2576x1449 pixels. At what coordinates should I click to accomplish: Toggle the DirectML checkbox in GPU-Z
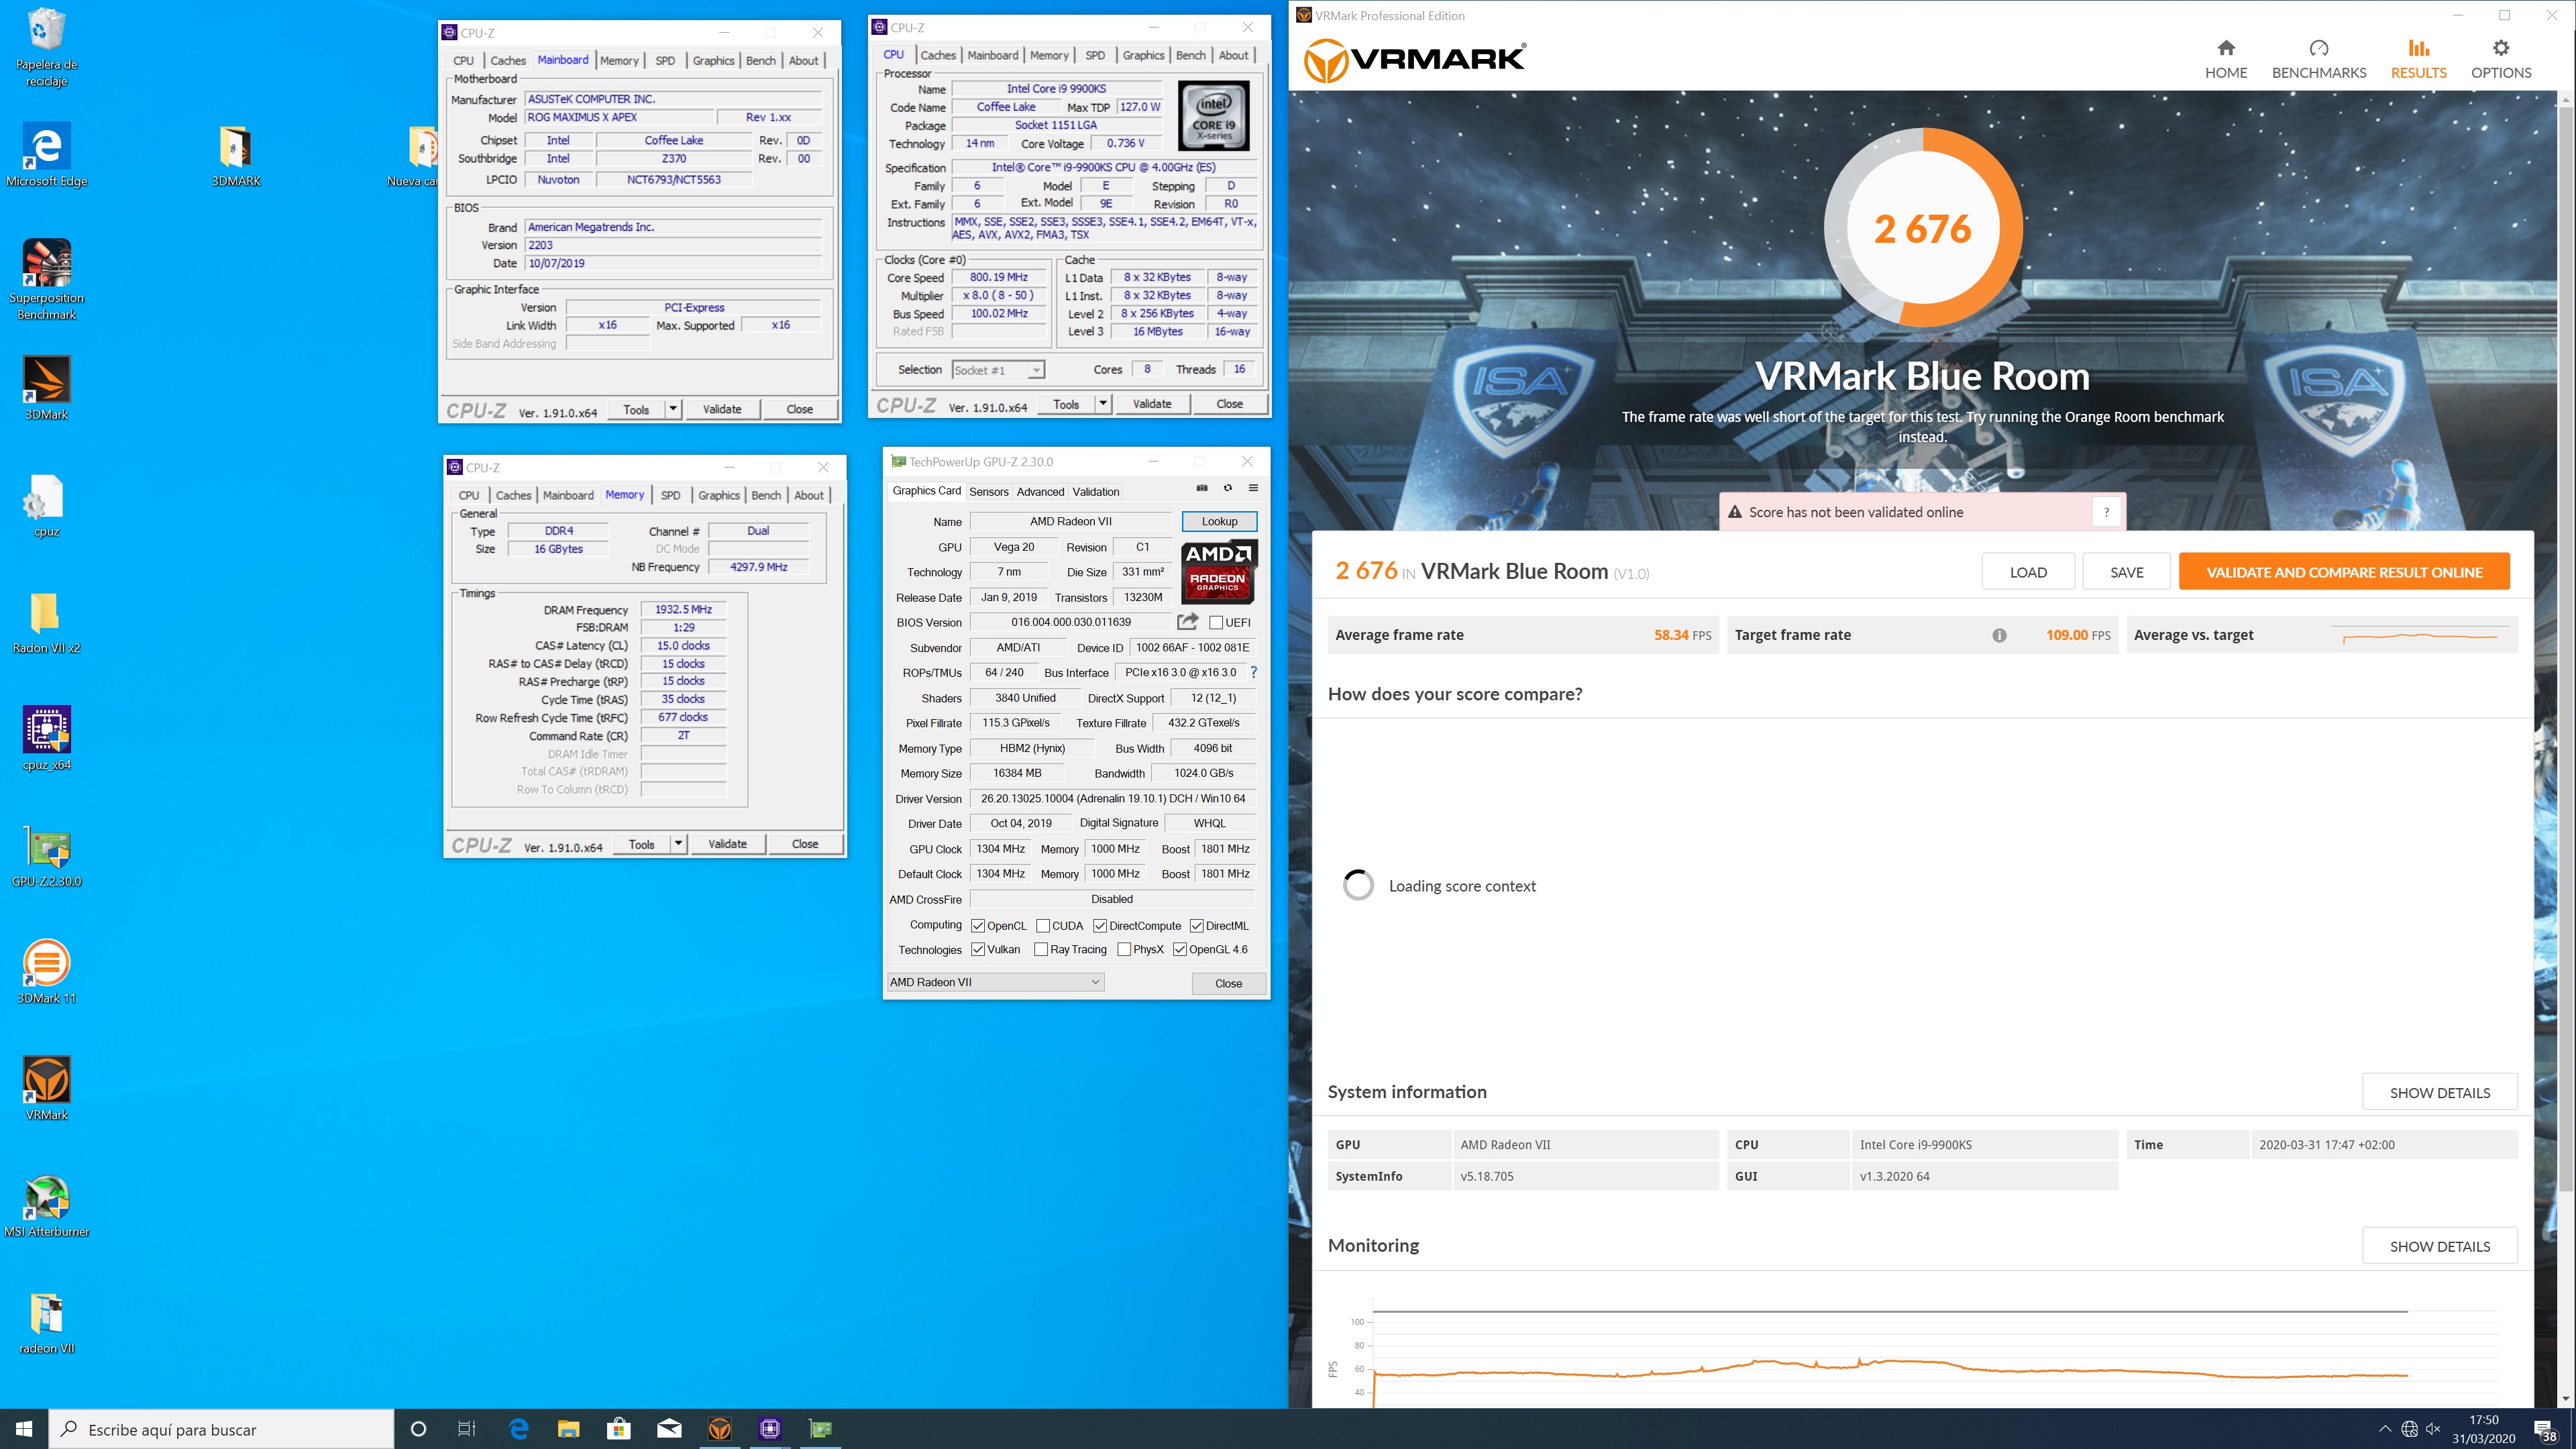click(x=1197, y=926)
